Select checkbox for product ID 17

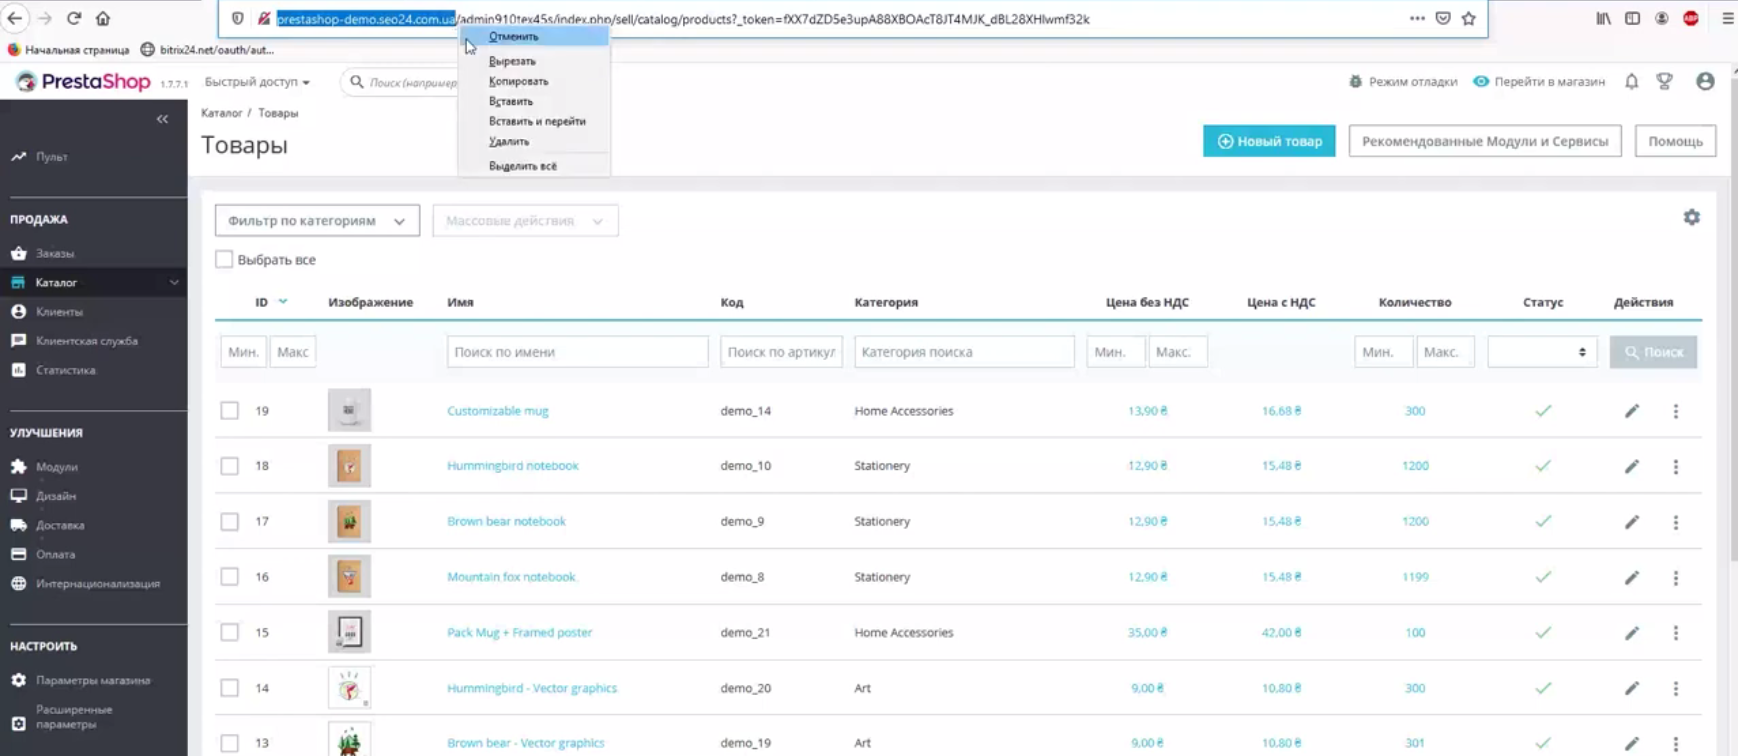click(x=230, y=521)
